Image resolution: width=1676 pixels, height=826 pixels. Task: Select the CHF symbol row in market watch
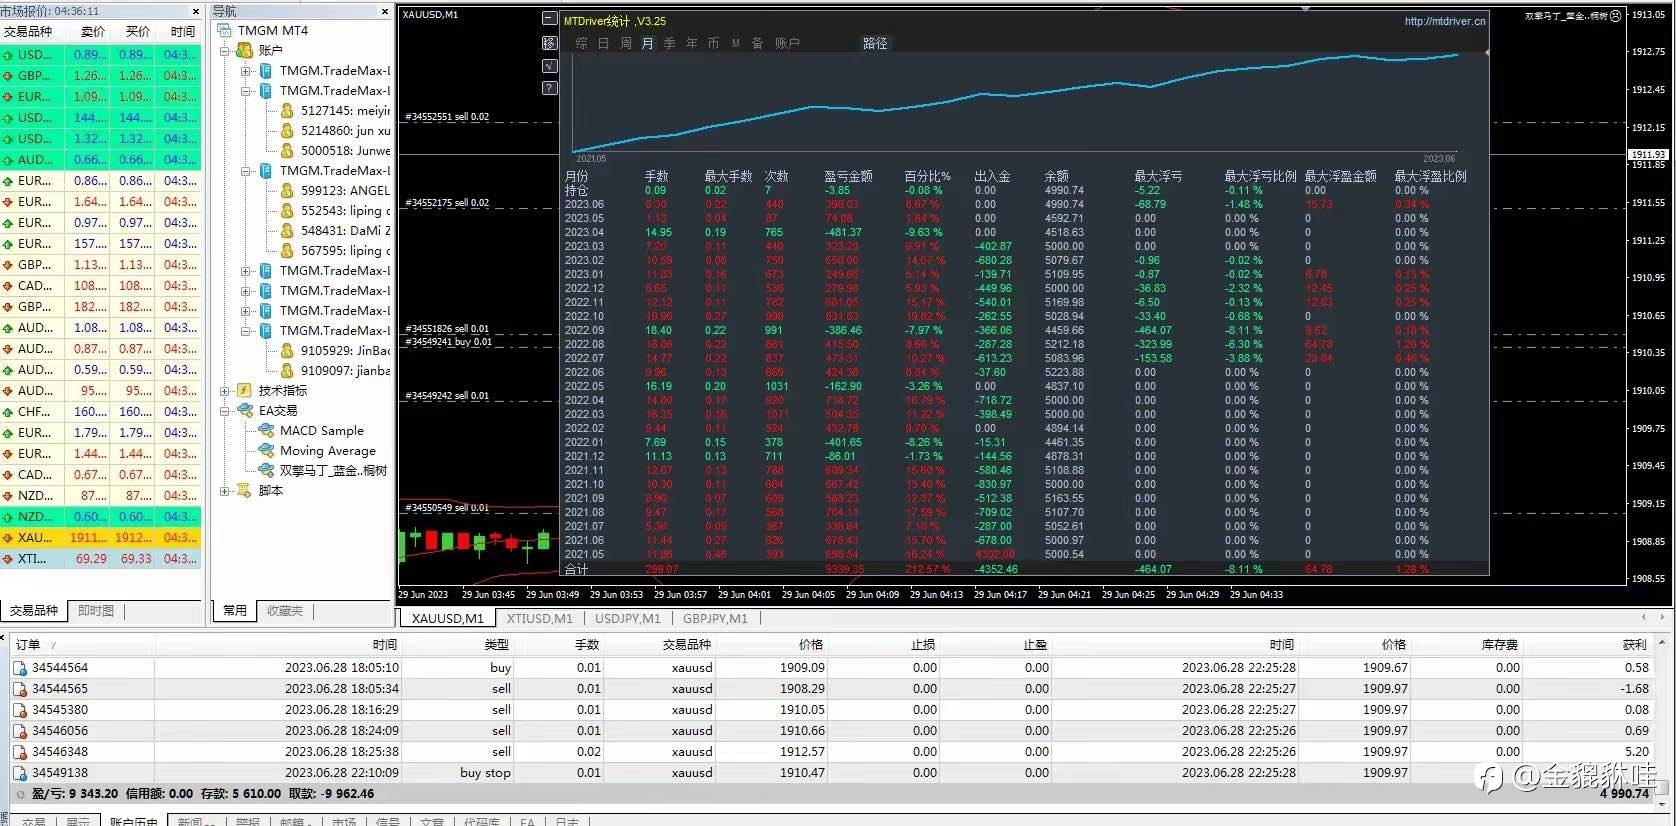(x=101, y=412)
